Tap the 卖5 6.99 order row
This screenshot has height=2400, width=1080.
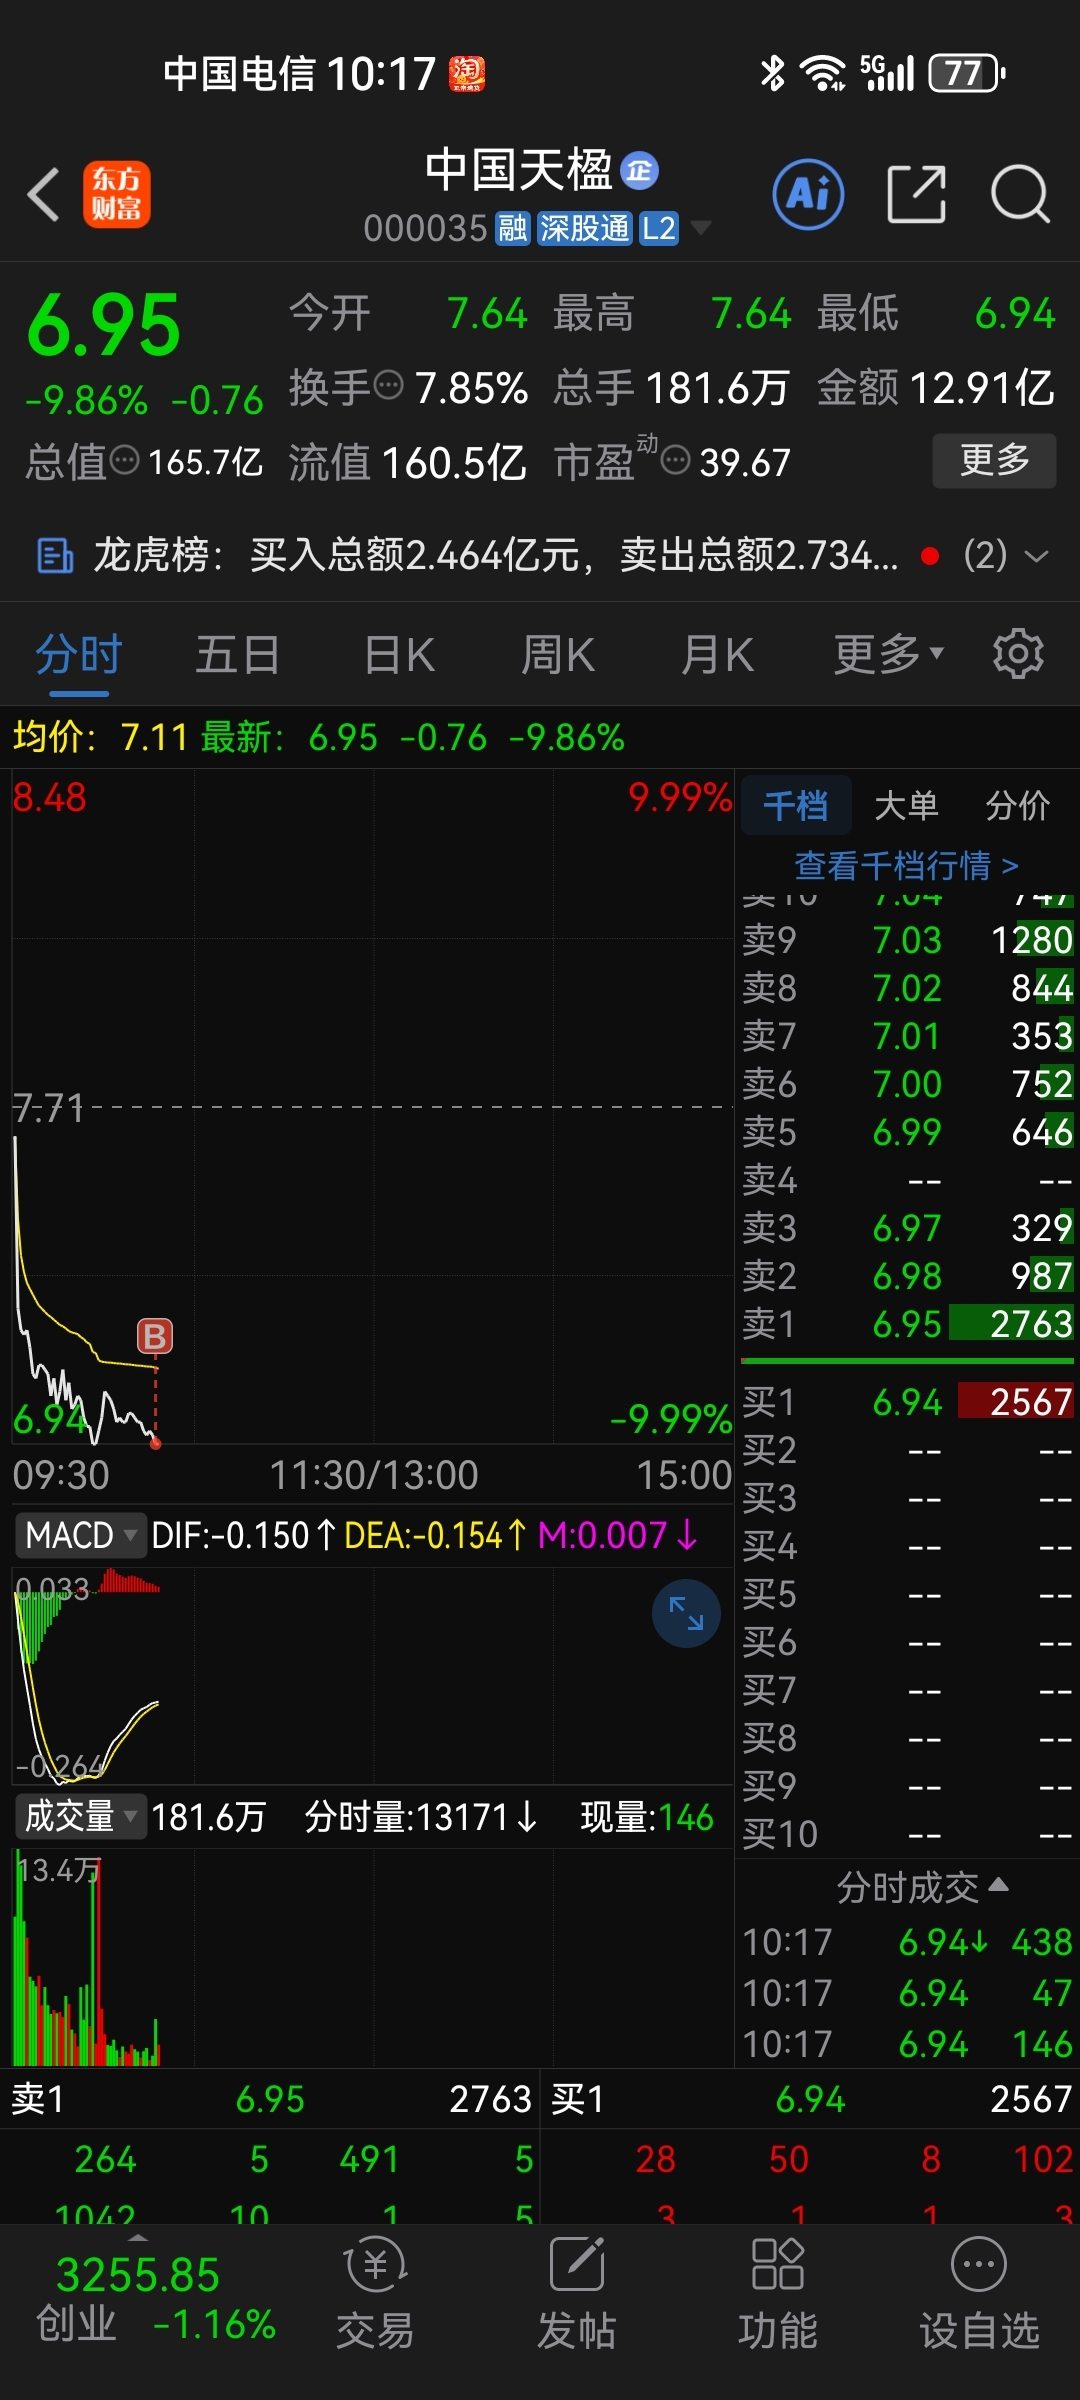point(908,1132)
